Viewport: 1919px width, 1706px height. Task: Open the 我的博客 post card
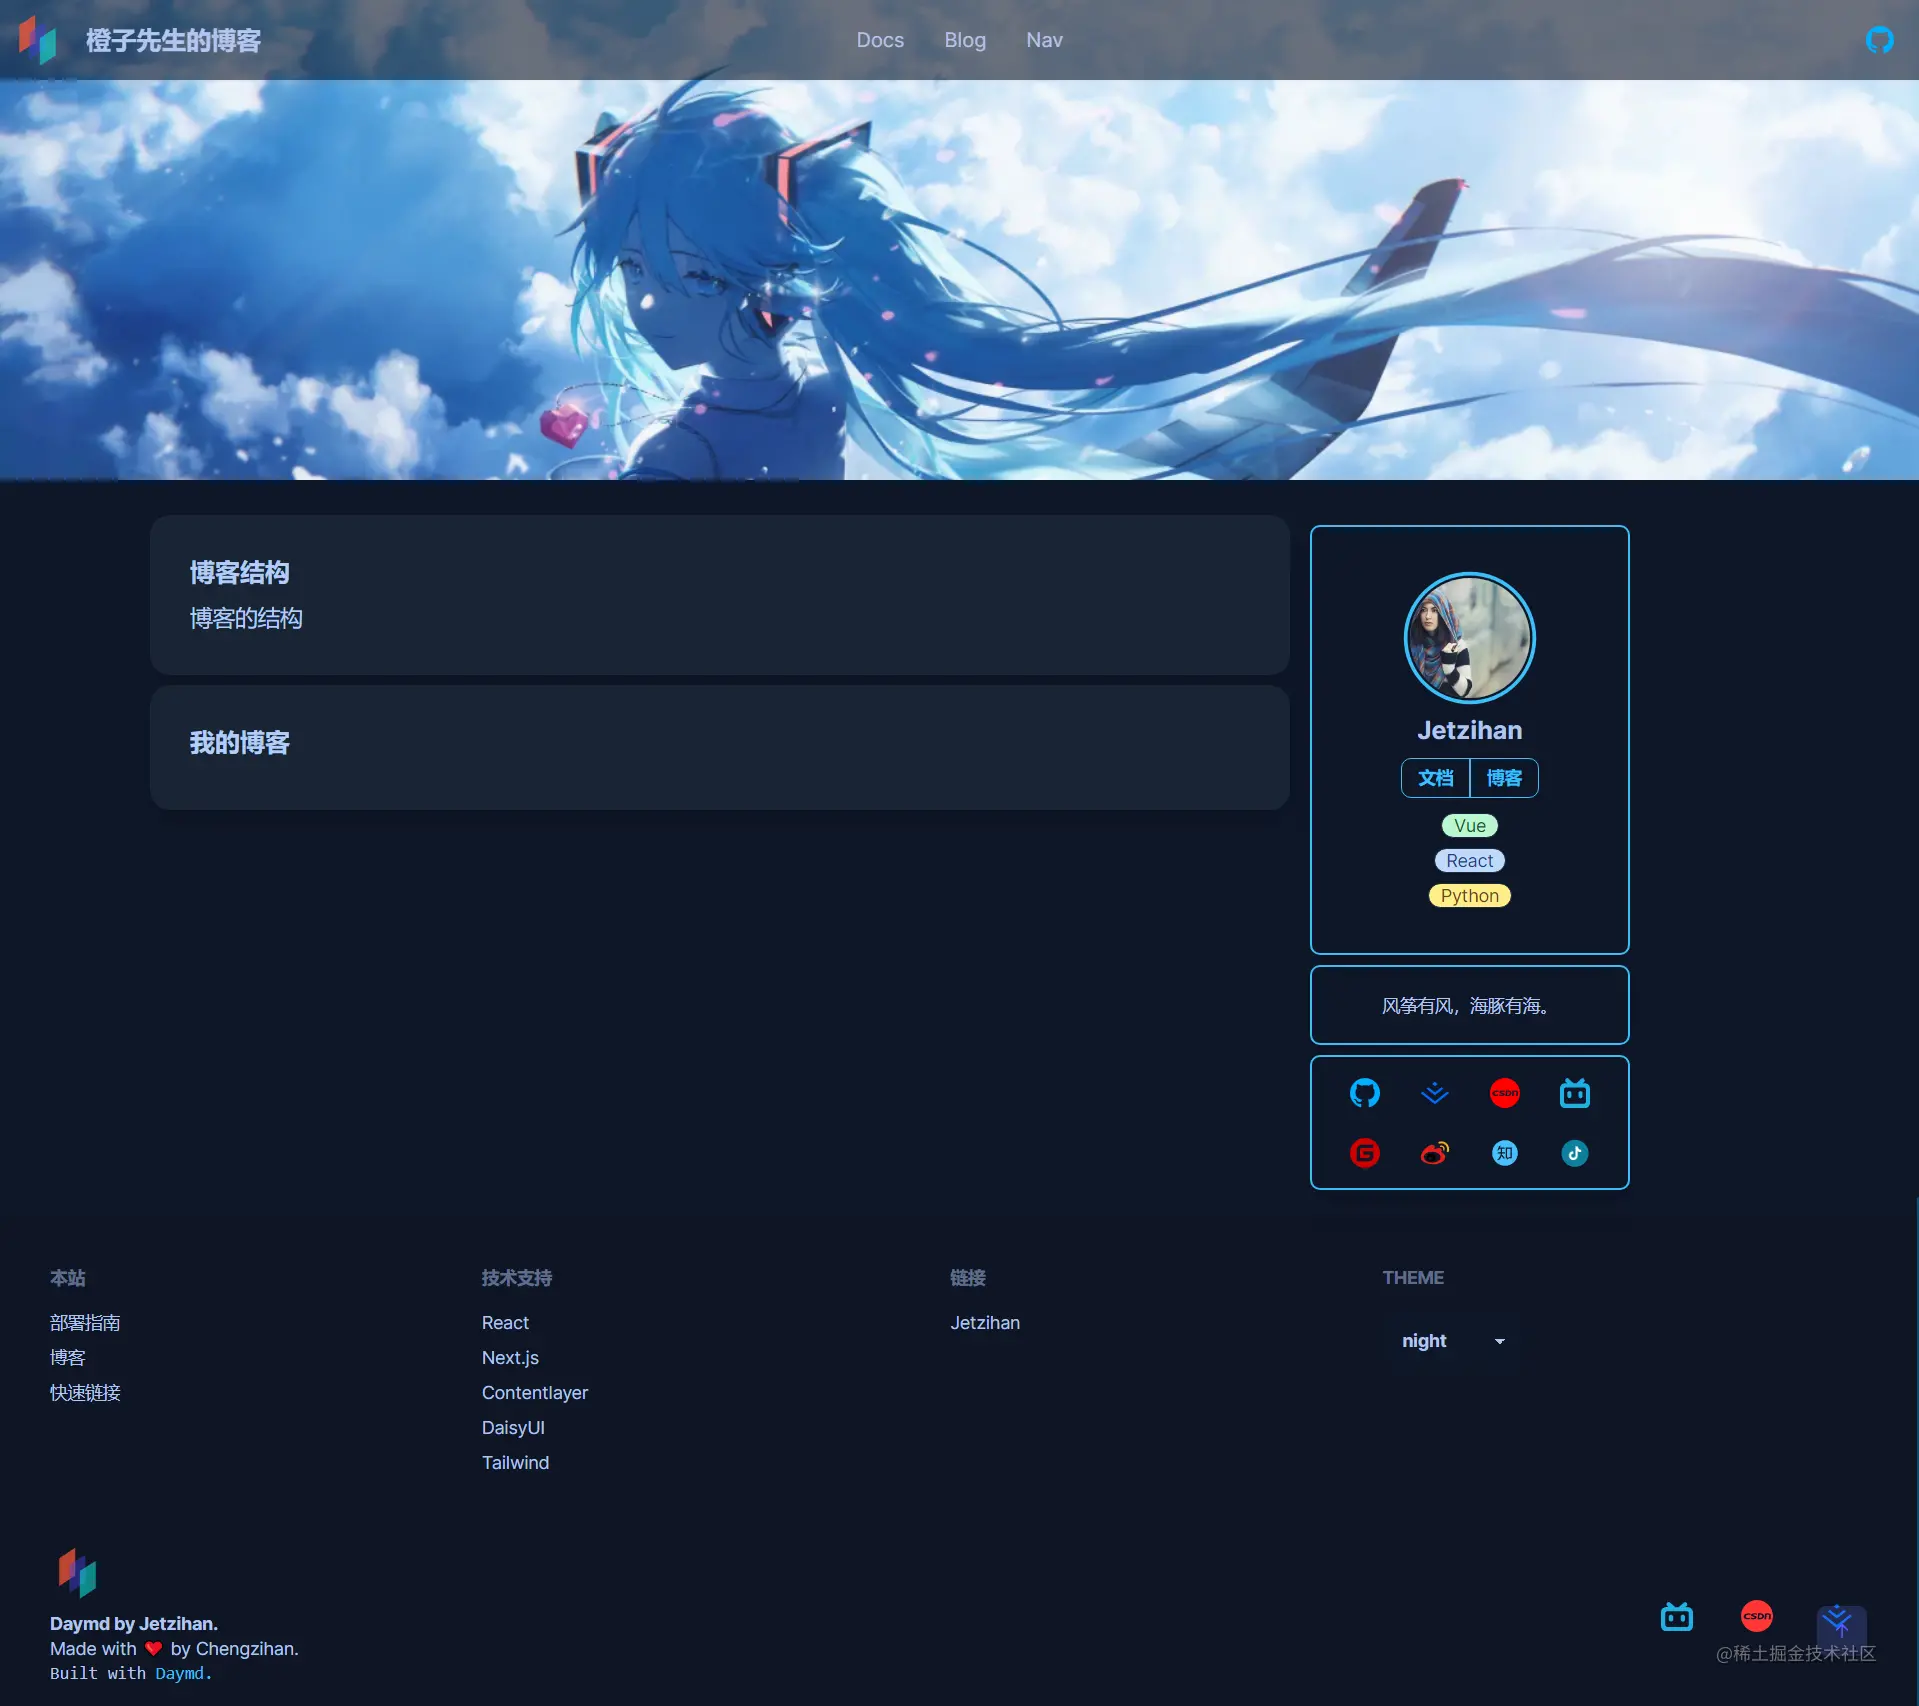719,747
